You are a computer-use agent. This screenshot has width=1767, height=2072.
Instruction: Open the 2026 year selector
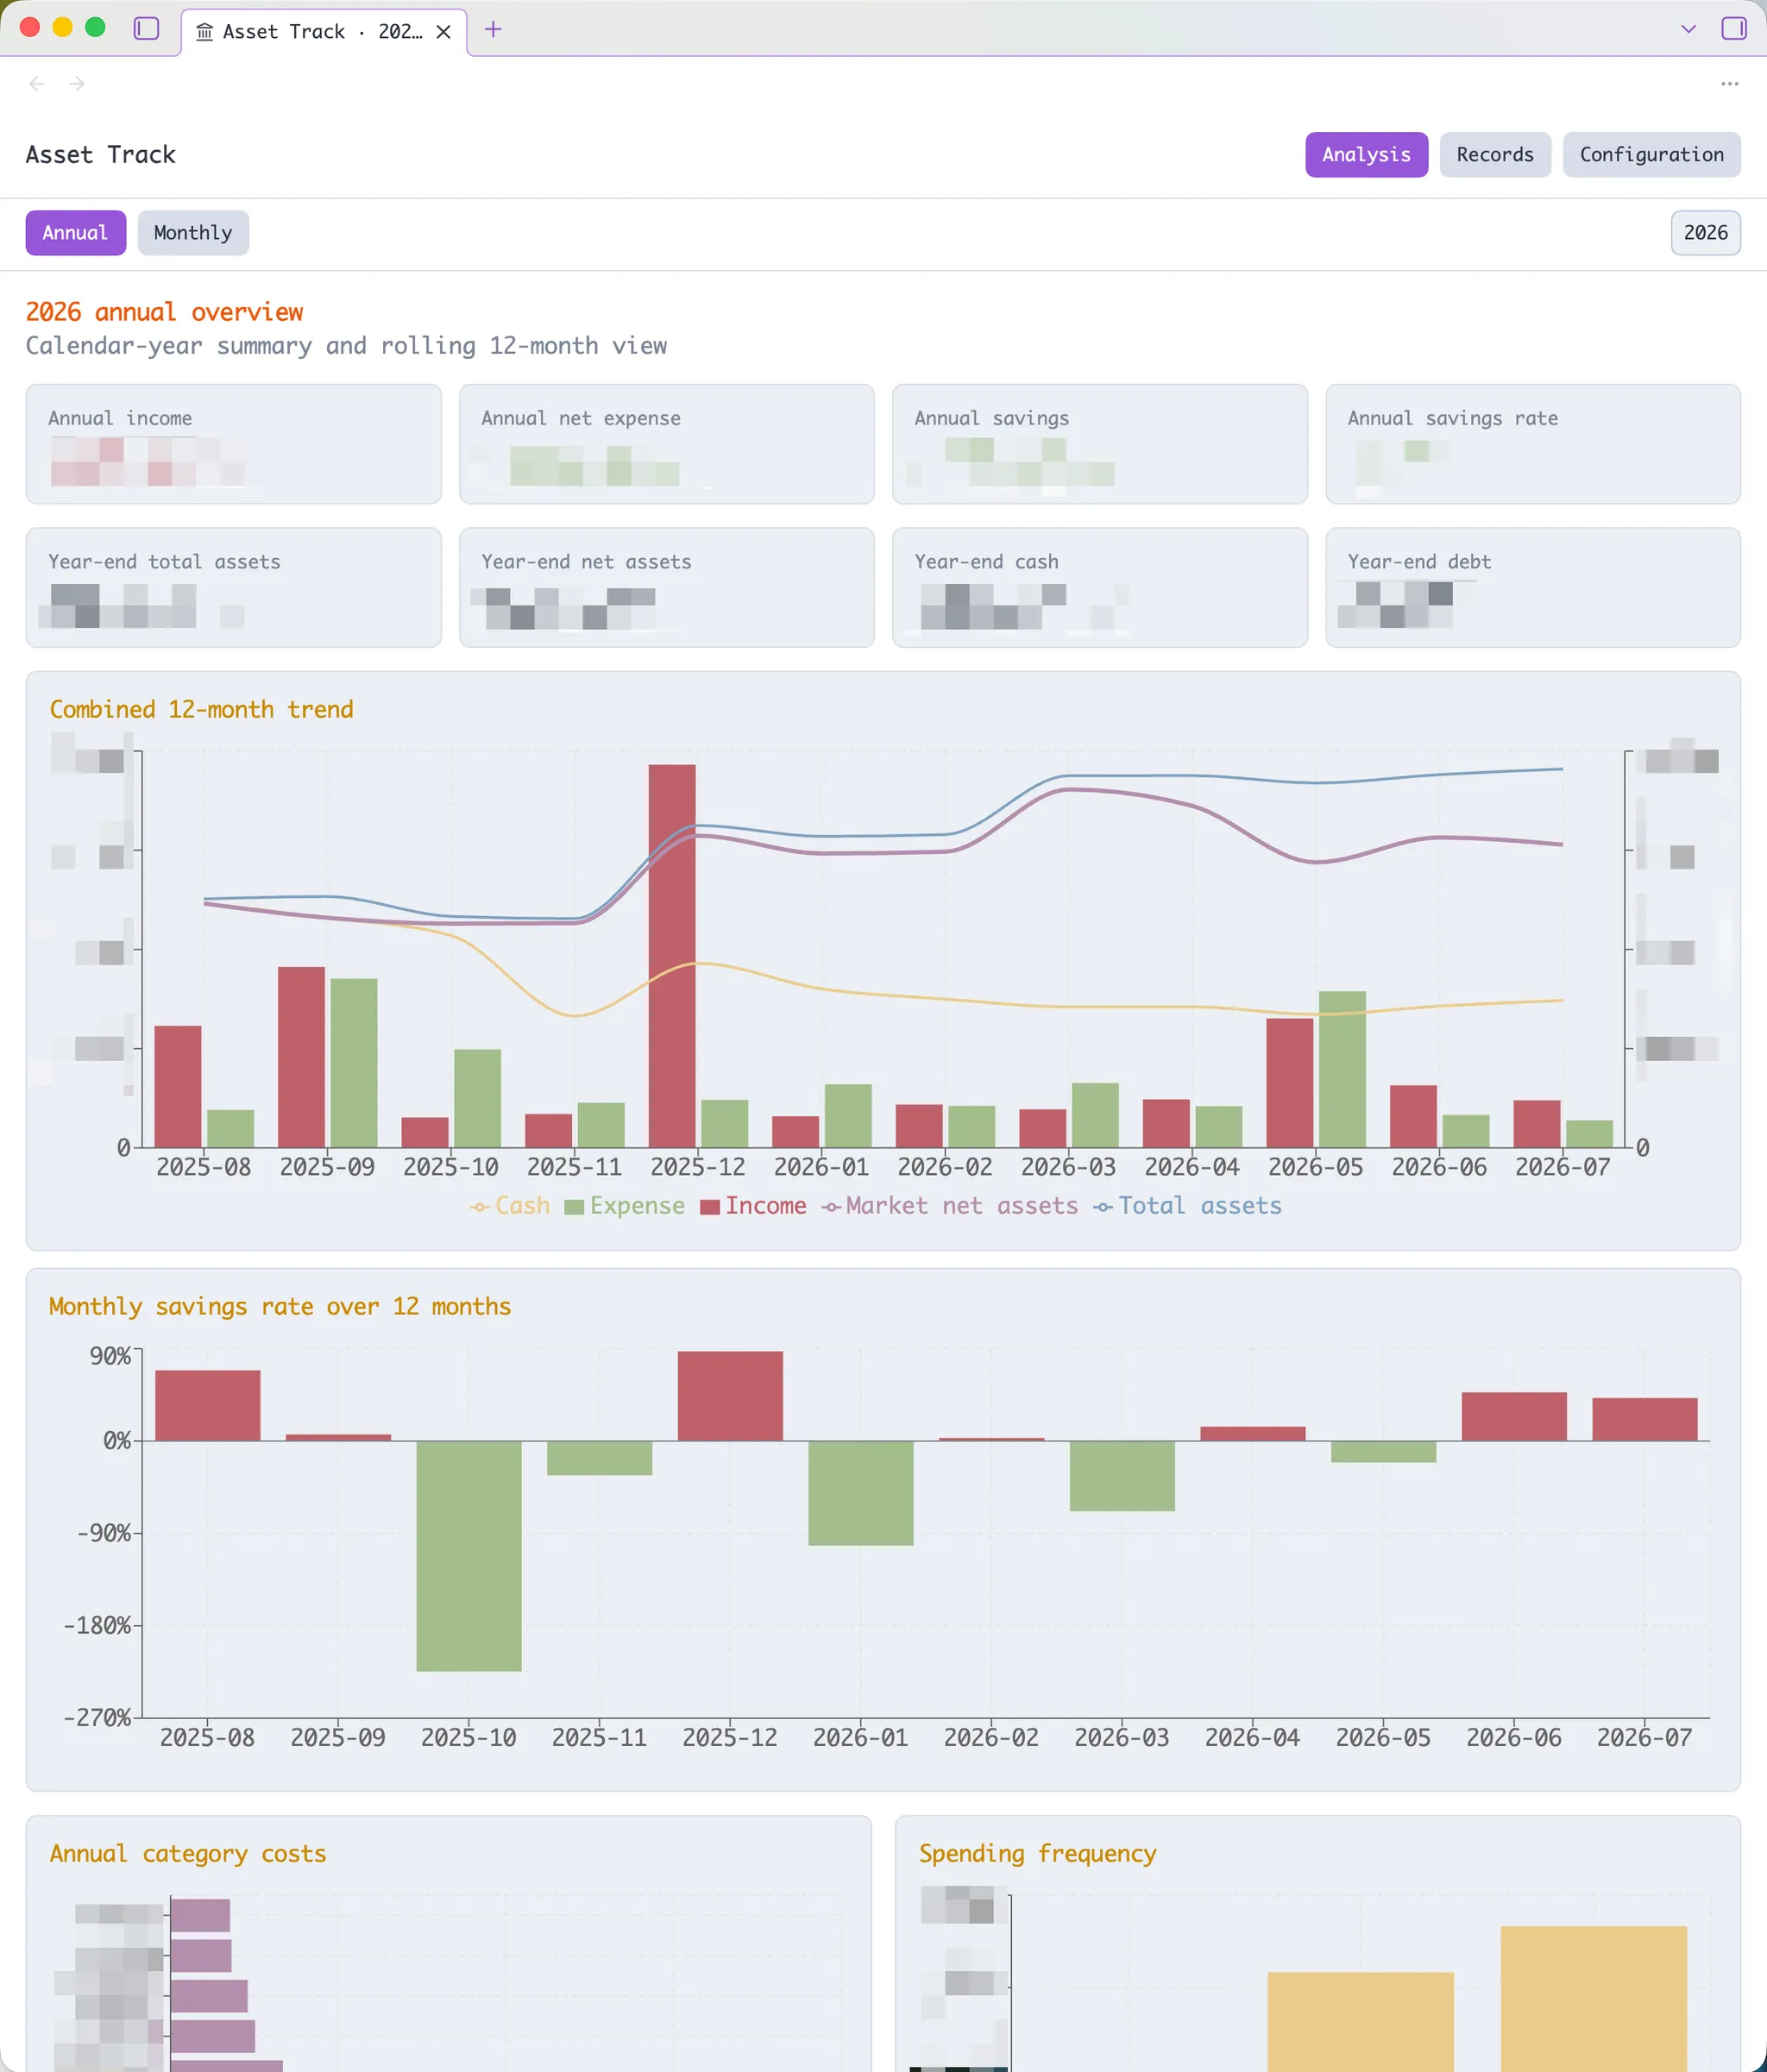coord(1704,233)
